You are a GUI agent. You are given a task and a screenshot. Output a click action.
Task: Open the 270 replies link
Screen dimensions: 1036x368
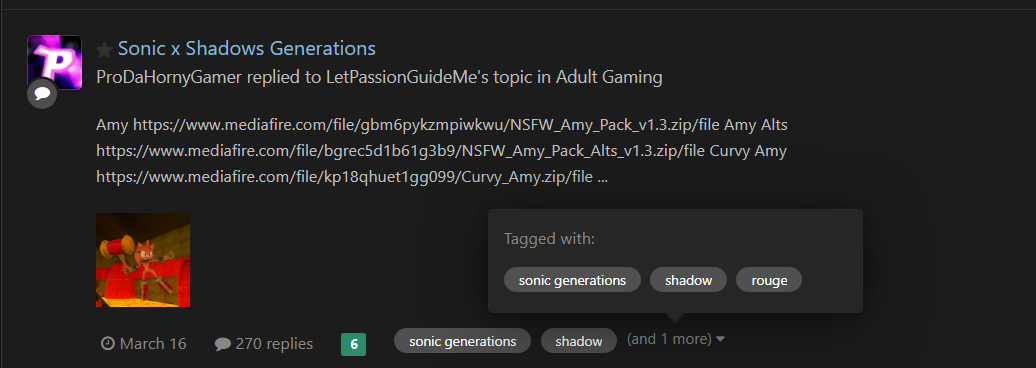[x=274, y=344]
